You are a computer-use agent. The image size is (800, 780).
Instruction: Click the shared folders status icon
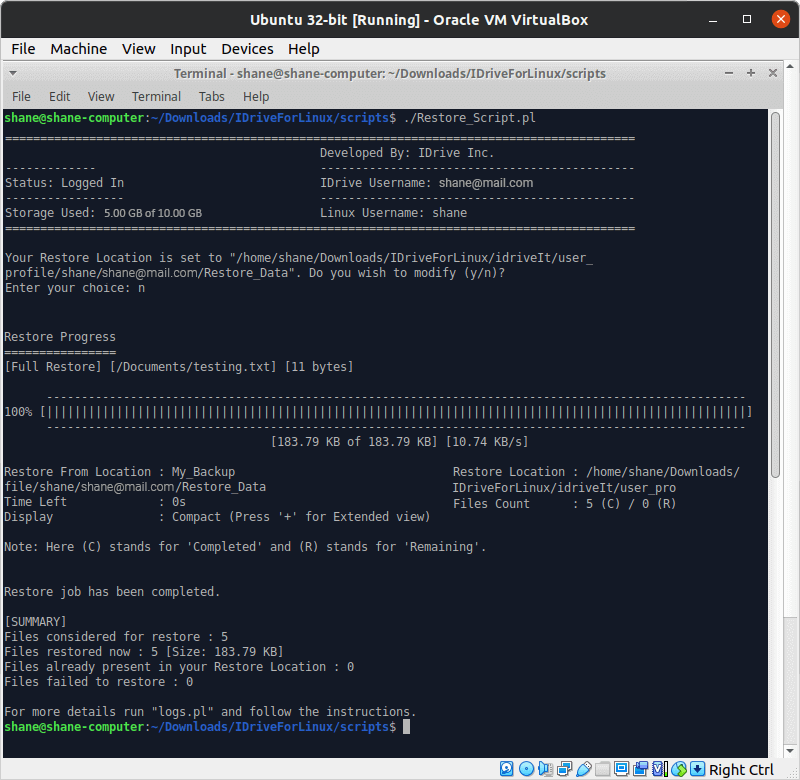tap(603, 769)
